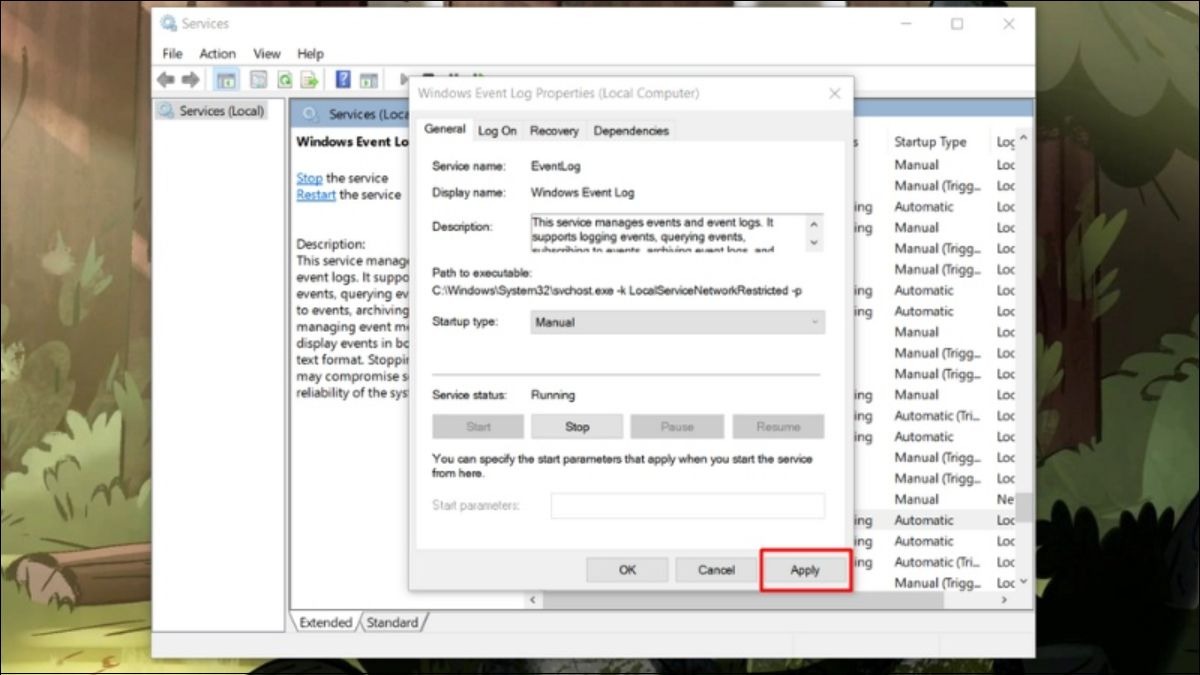Viewport: 1200px width, 675px height.
Task: Click the Export List toolbar icon
Action: point(311,80)
